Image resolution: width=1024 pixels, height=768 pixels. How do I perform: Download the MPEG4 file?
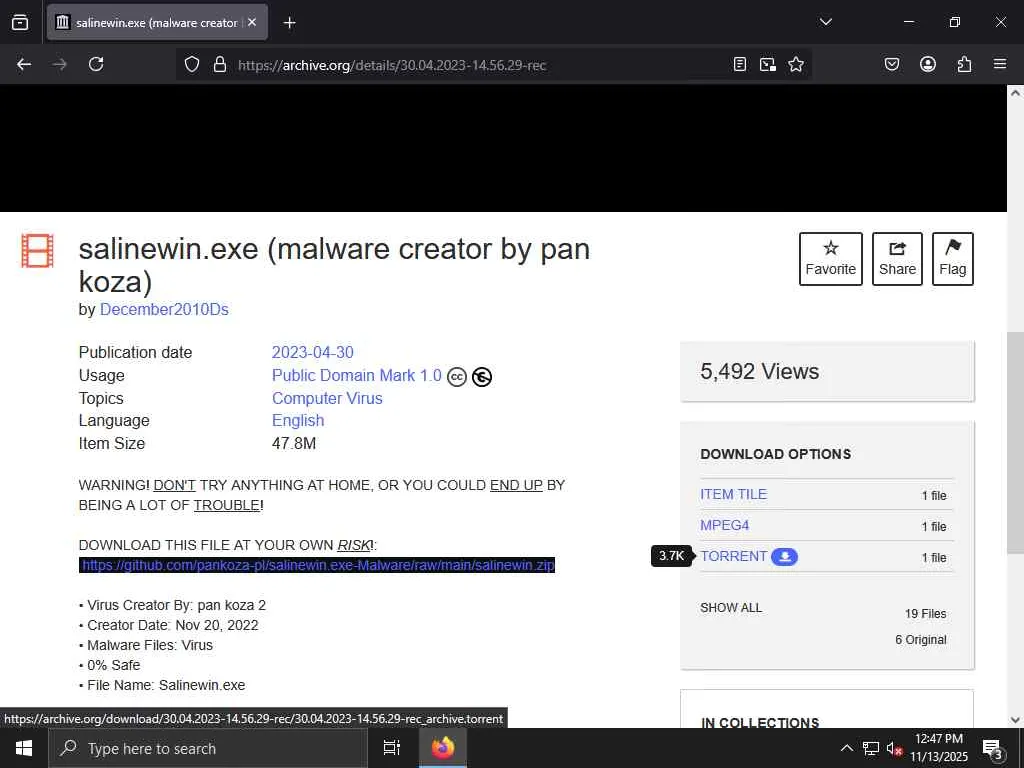click(724, 525)
